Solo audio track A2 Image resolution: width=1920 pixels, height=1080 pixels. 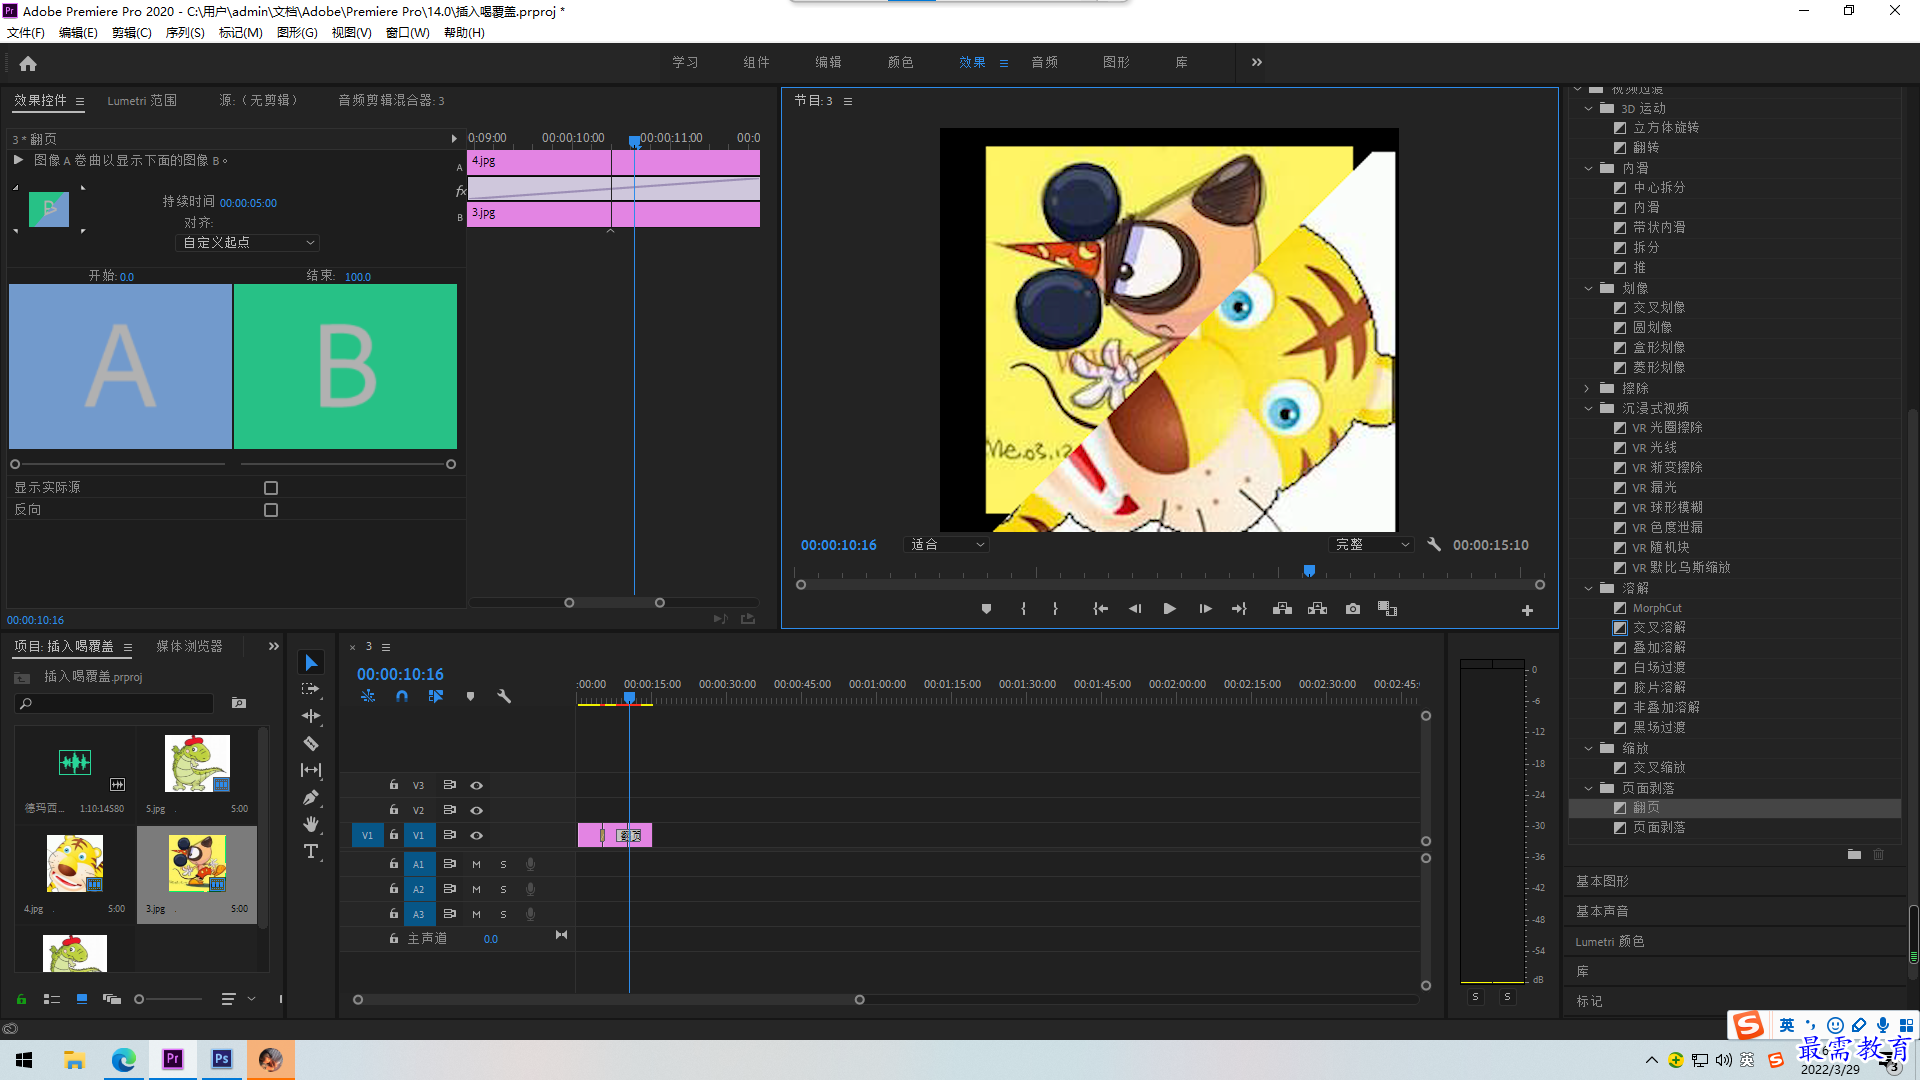pyautogui.click(x=503, y=890)
